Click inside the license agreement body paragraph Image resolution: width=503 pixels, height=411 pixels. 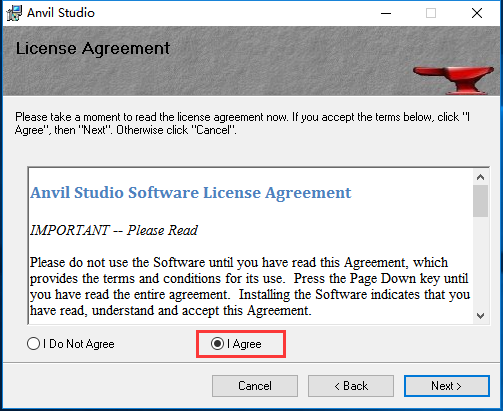click(250, 286)
